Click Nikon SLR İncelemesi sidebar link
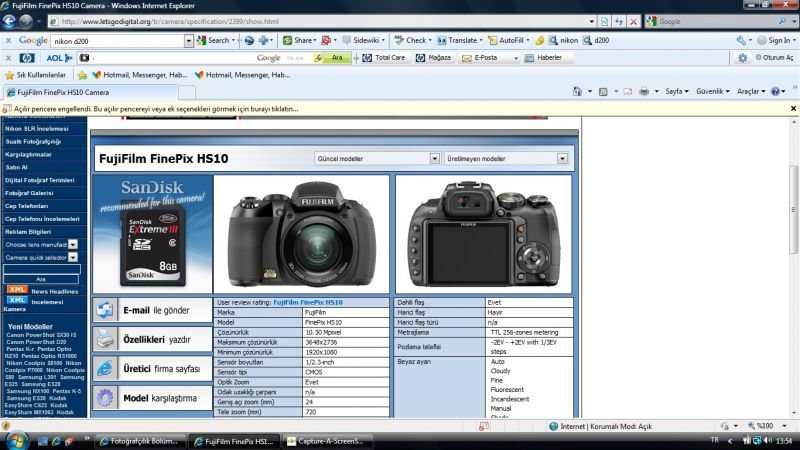The width and height of the screenshot is (800, 450). point(37,129)
